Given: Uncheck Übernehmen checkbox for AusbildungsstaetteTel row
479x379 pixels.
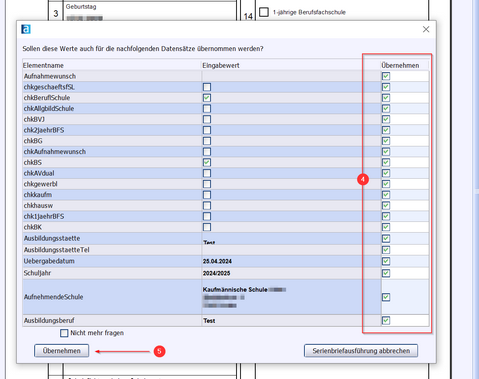Looking at the screenshot, I should click(x=386, y=250).
